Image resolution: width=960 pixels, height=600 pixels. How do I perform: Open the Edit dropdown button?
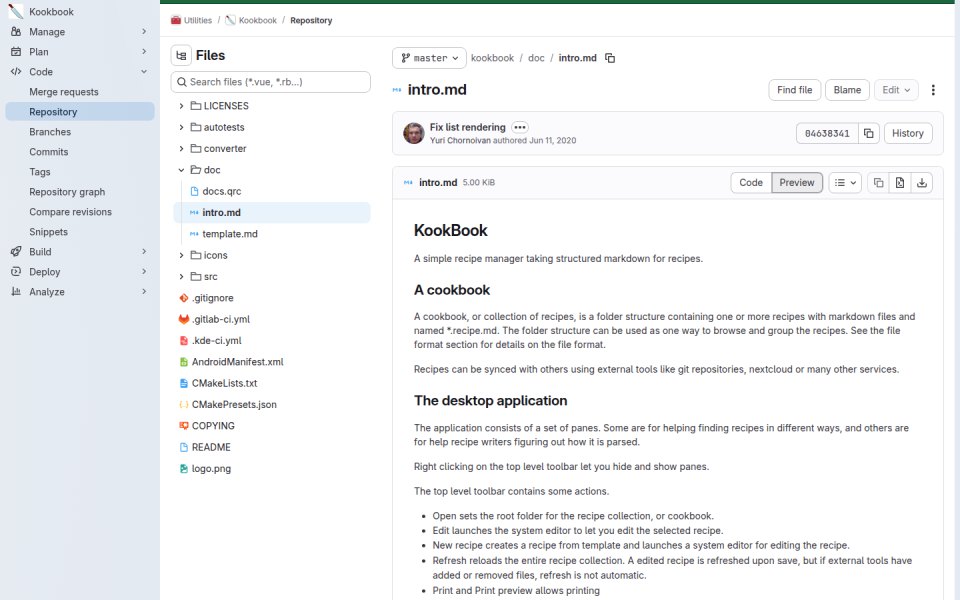(x=896, y=90)
